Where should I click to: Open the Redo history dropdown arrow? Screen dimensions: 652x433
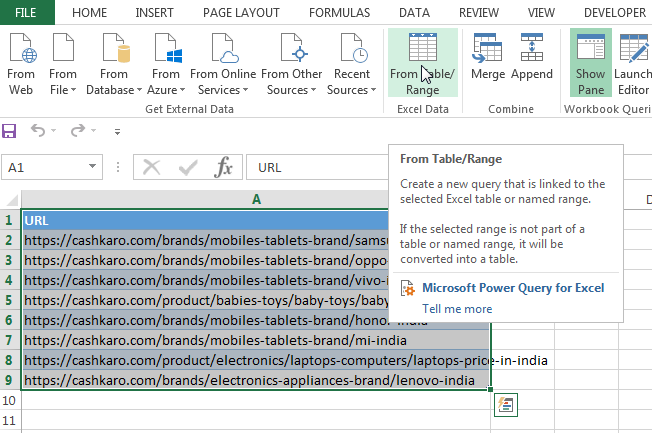pyautogui.click(x=94, y=131)
